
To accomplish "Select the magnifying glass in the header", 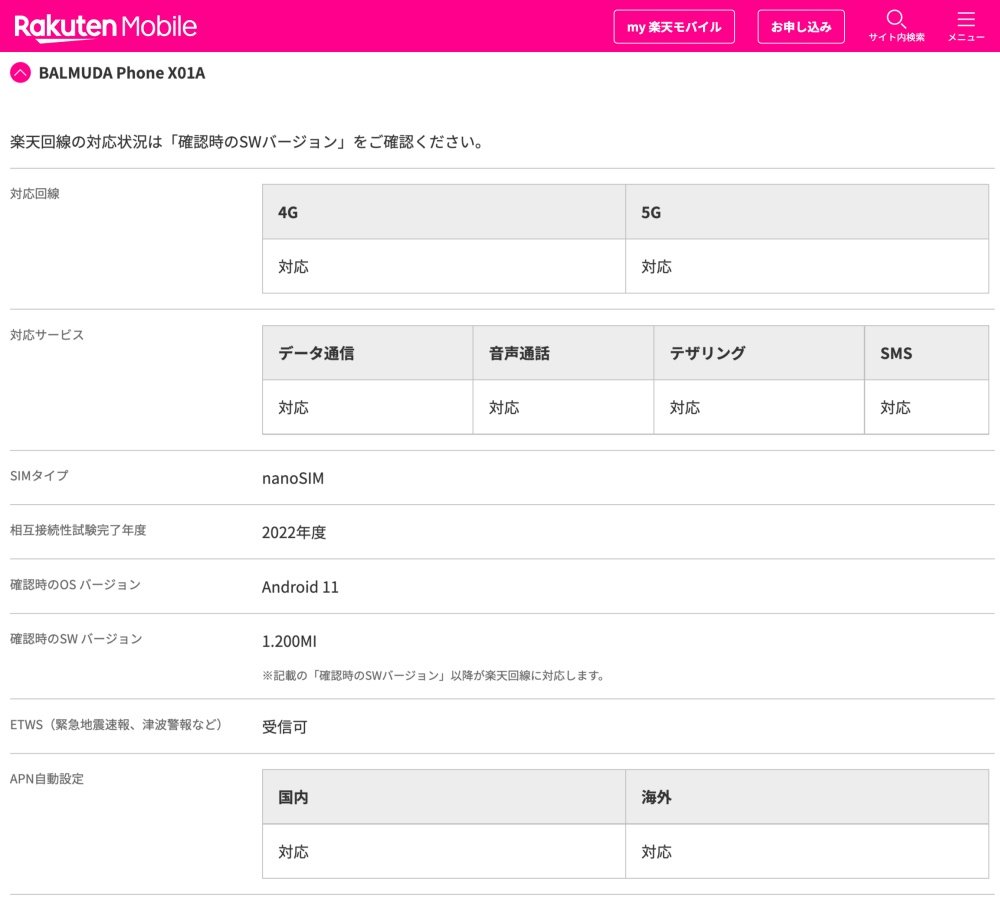I will click(896, 18).
